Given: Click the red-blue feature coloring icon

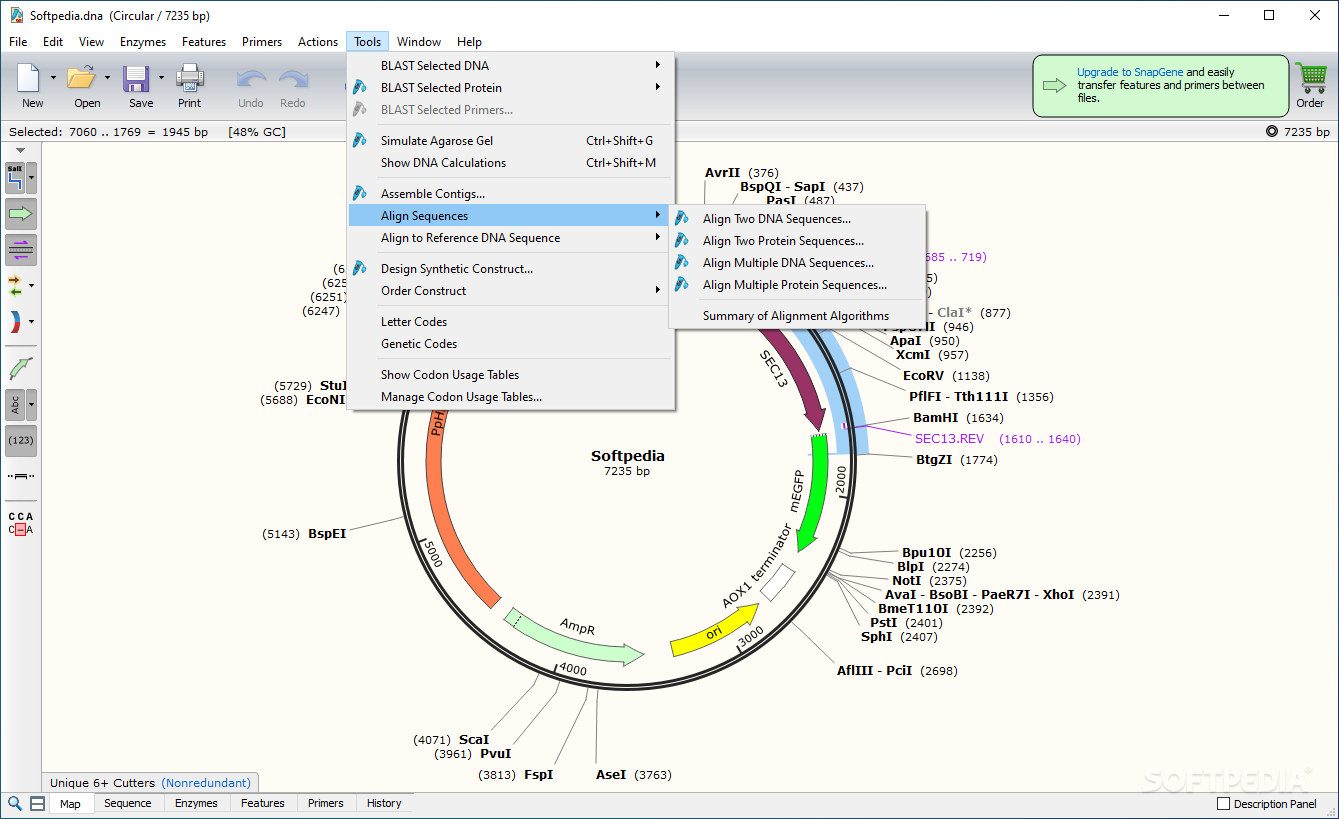Looking at the screenshot, I should pos(15,322).
